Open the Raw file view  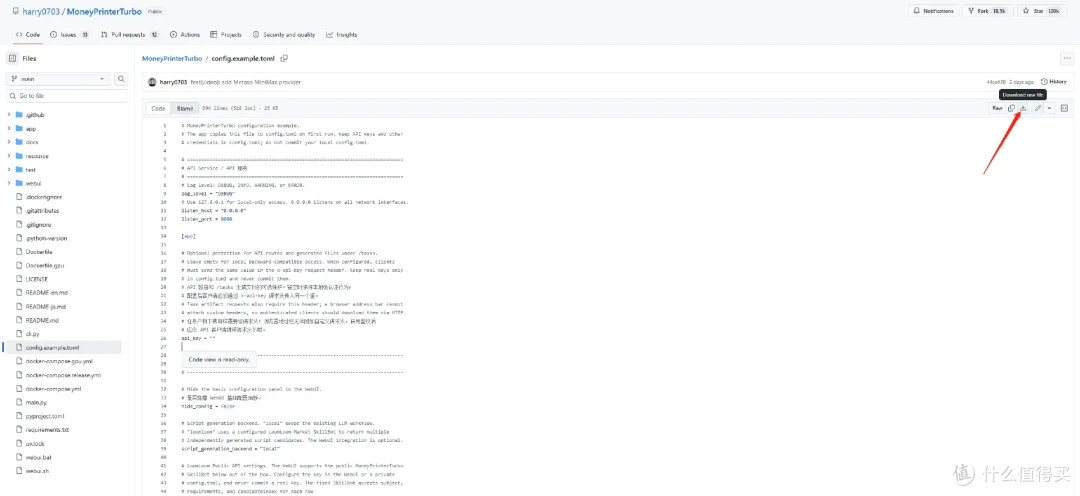click(x=997, y=108)
